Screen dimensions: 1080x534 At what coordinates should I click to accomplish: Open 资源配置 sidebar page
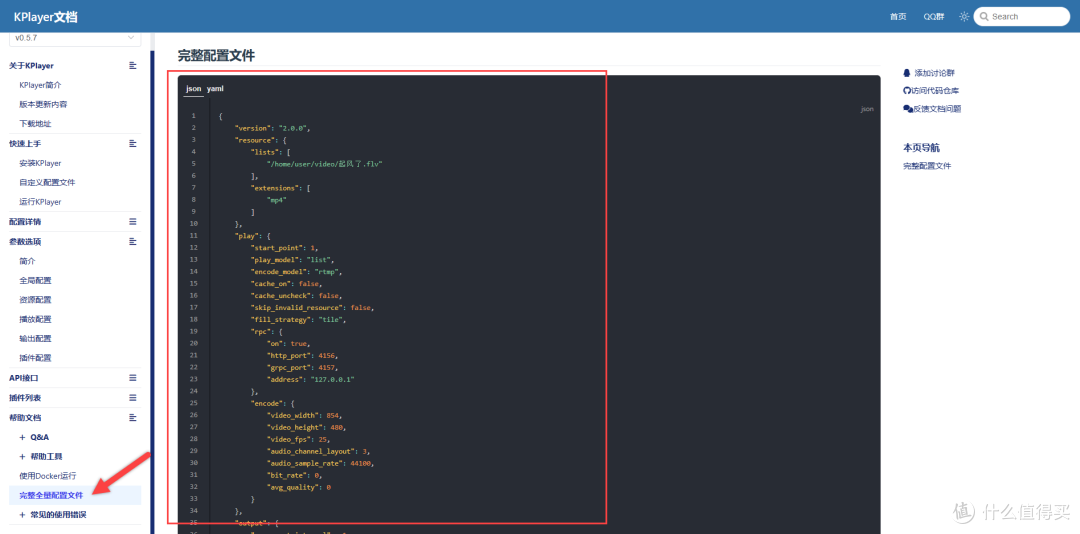[36, 300]
